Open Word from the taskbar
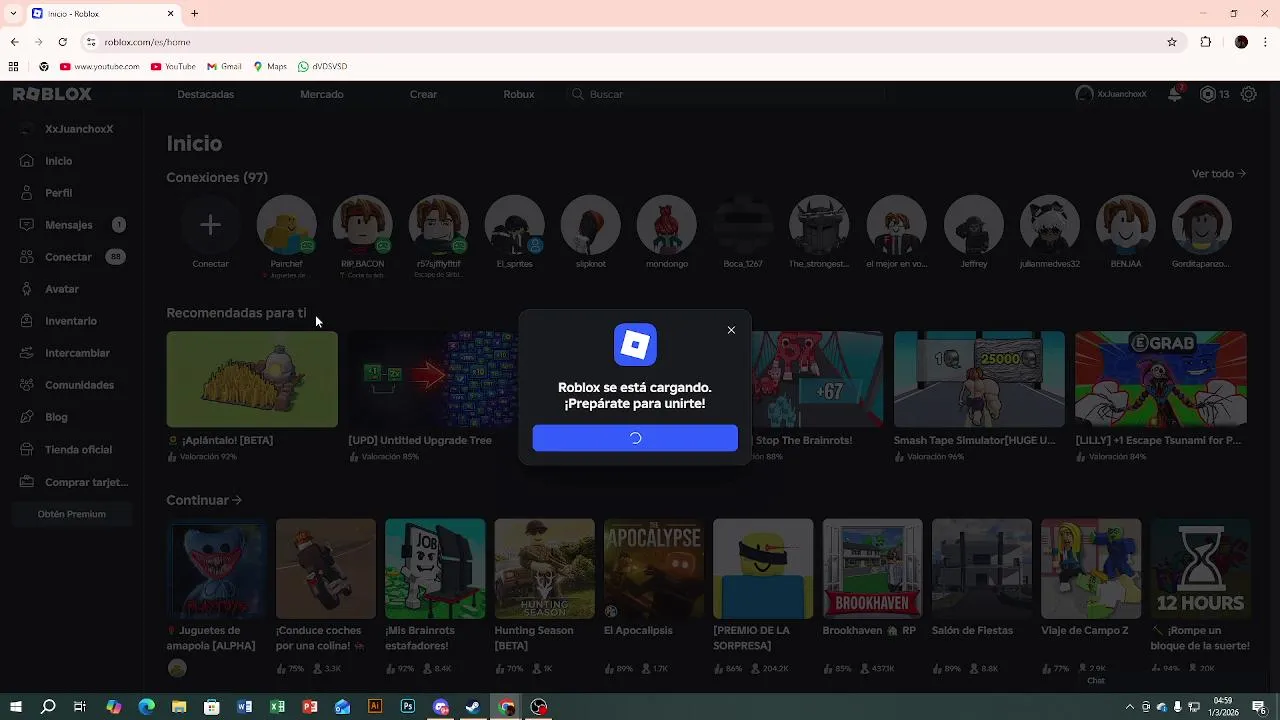Viewport: 1280px width, 720px height. point(245,707)
